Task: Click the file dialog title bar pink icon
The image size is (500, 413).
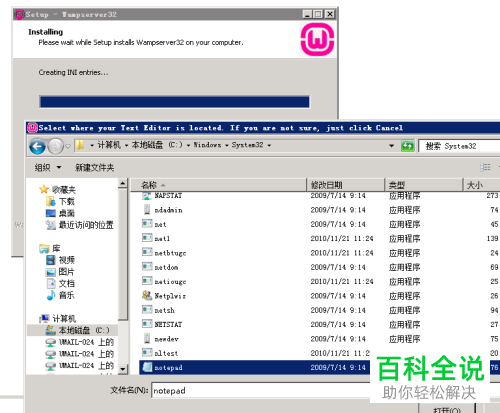Action: 32,128
